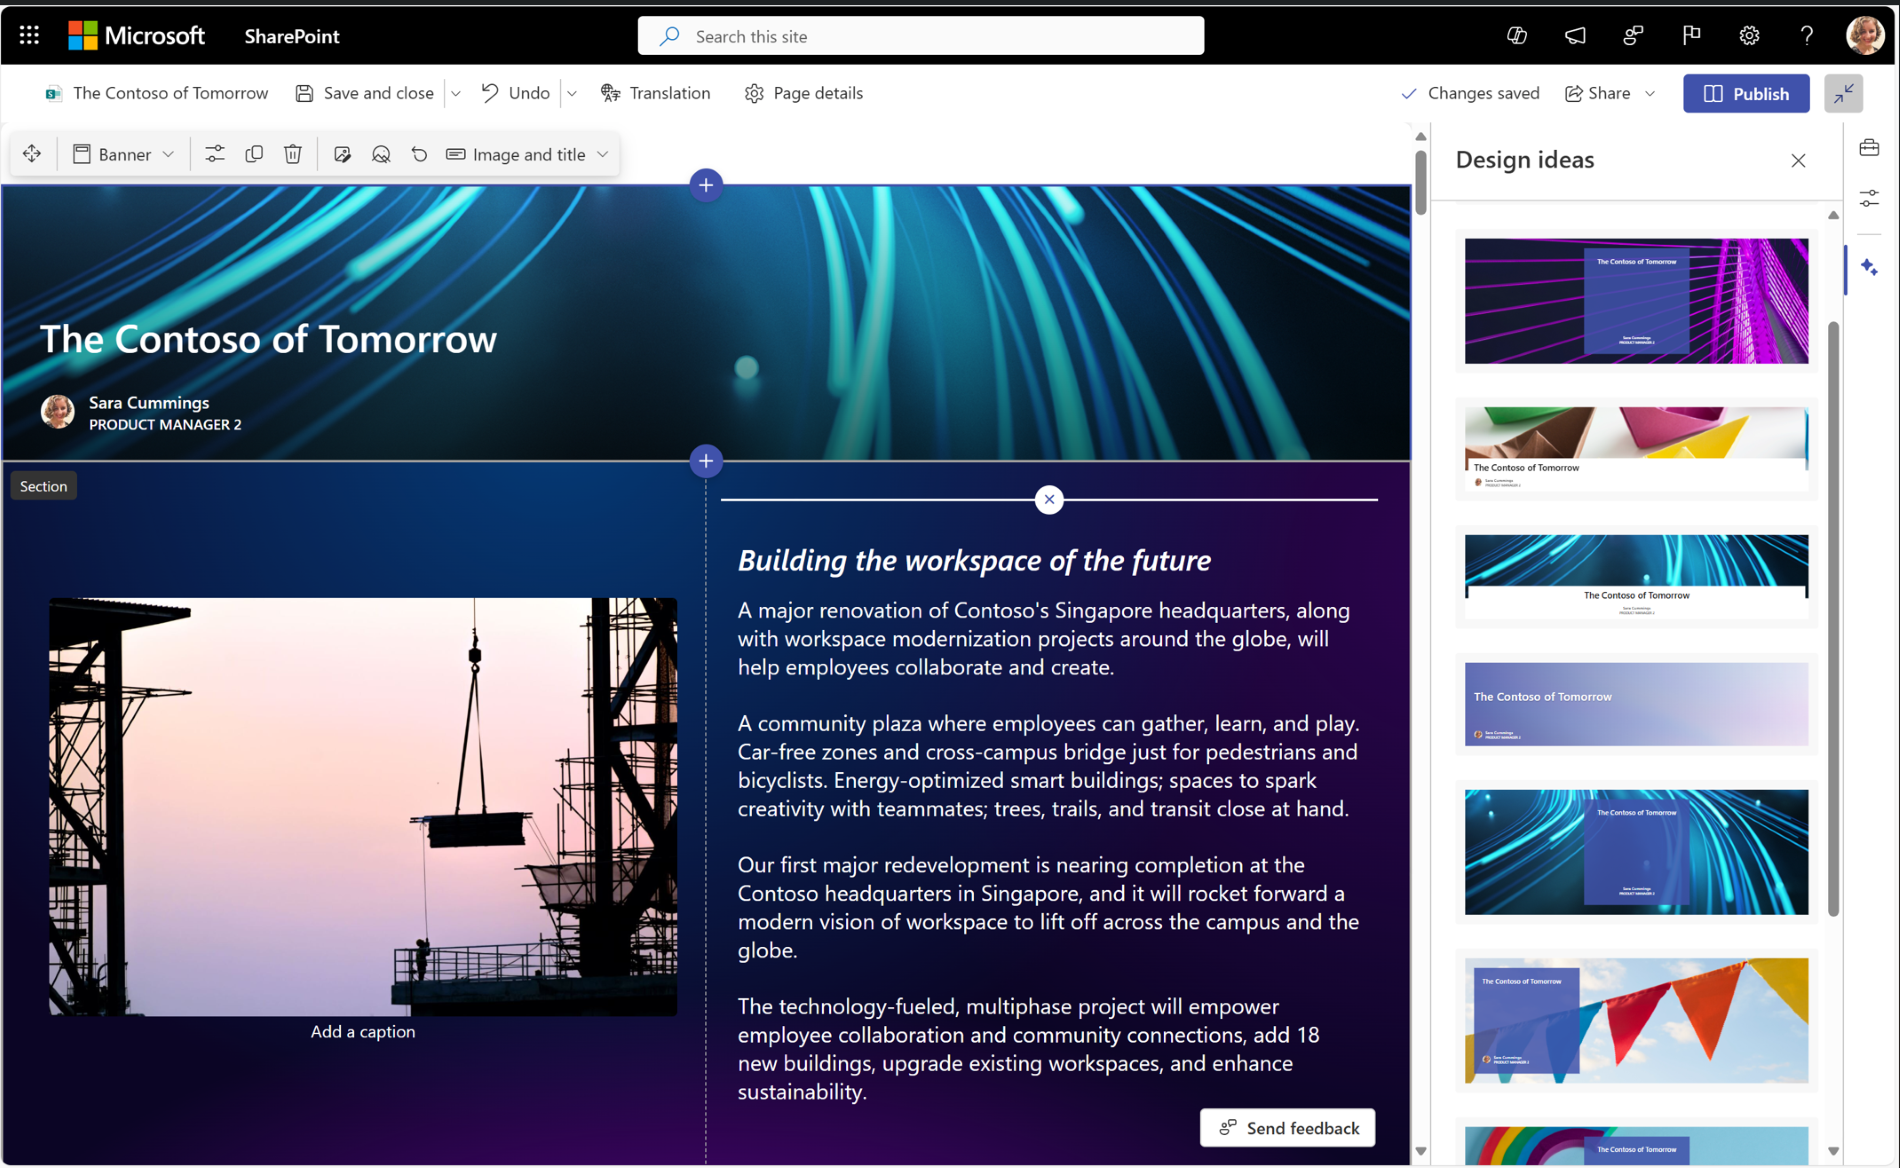Click Save and close
The height and width of the screenshot is (1168, 1900).
pos(377,93)
